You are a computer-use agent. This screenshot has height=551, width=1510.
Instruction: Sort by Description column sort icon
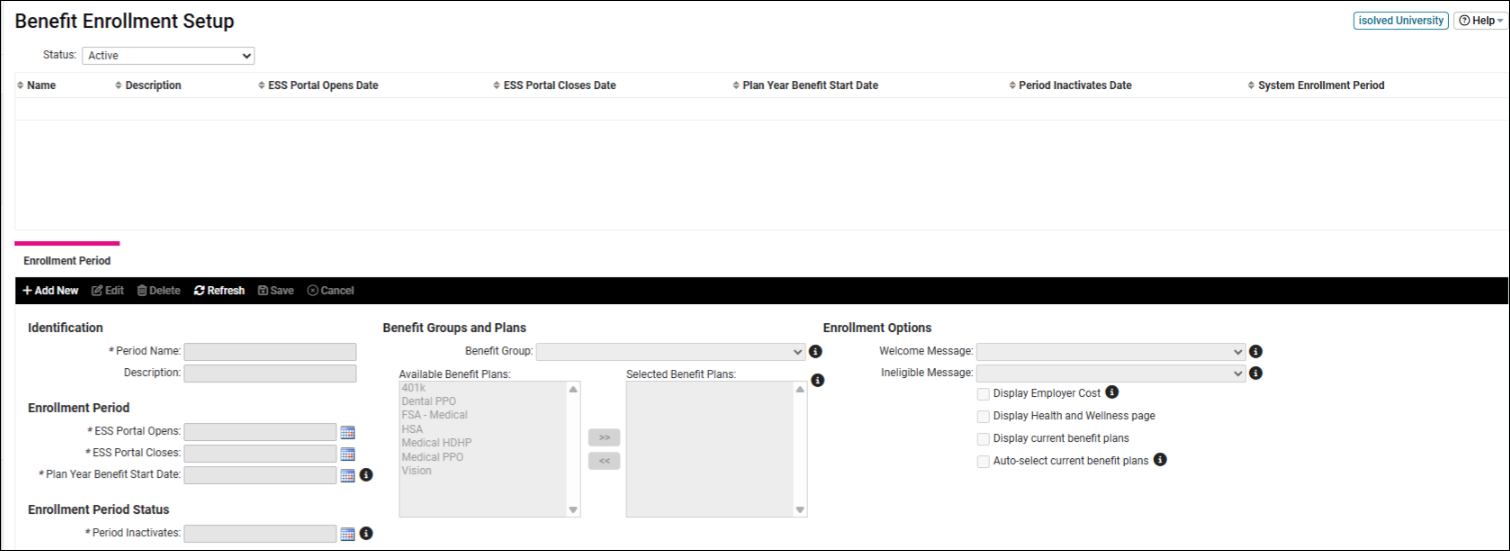pos(119,86)
